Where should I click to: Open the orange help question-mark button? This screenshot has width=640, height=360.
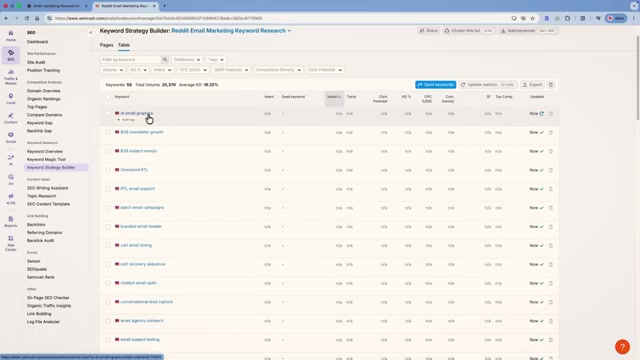click(622, 347)
